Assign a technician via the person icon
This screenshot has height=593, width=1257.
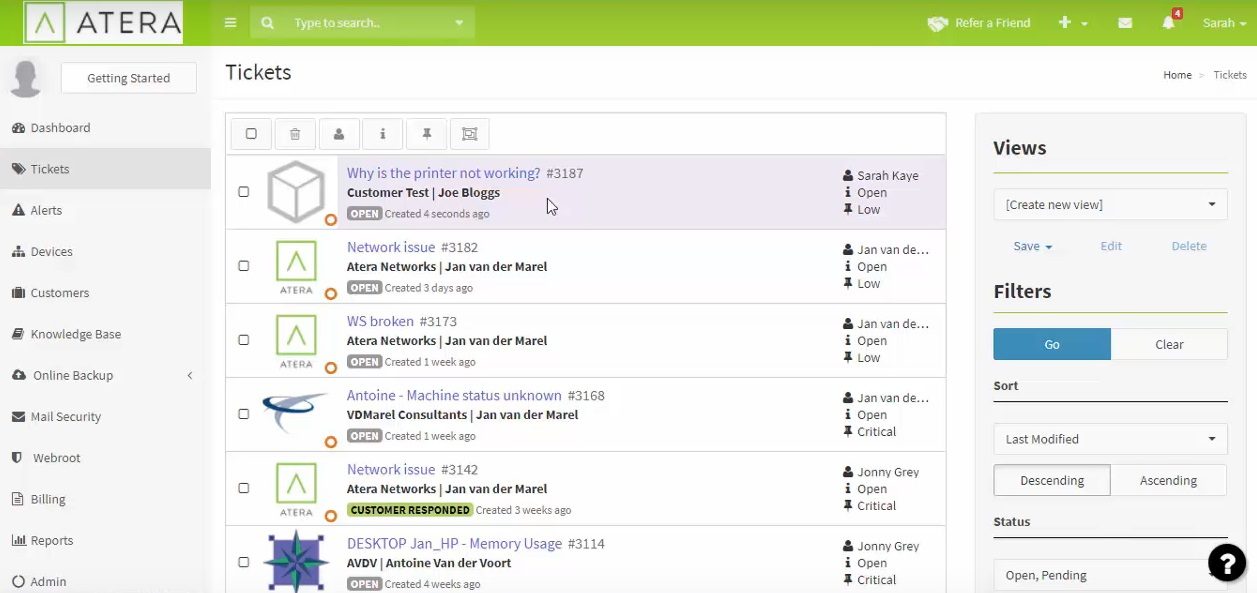click(339, 133)
